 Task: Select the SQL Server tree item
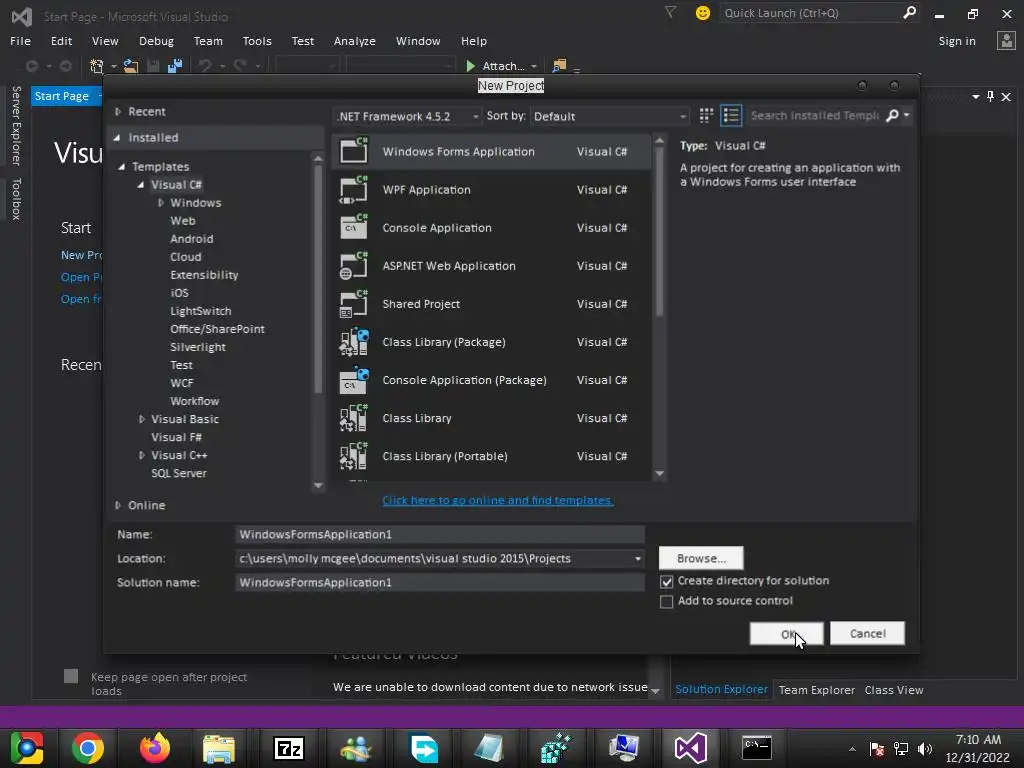click(179, 473)
